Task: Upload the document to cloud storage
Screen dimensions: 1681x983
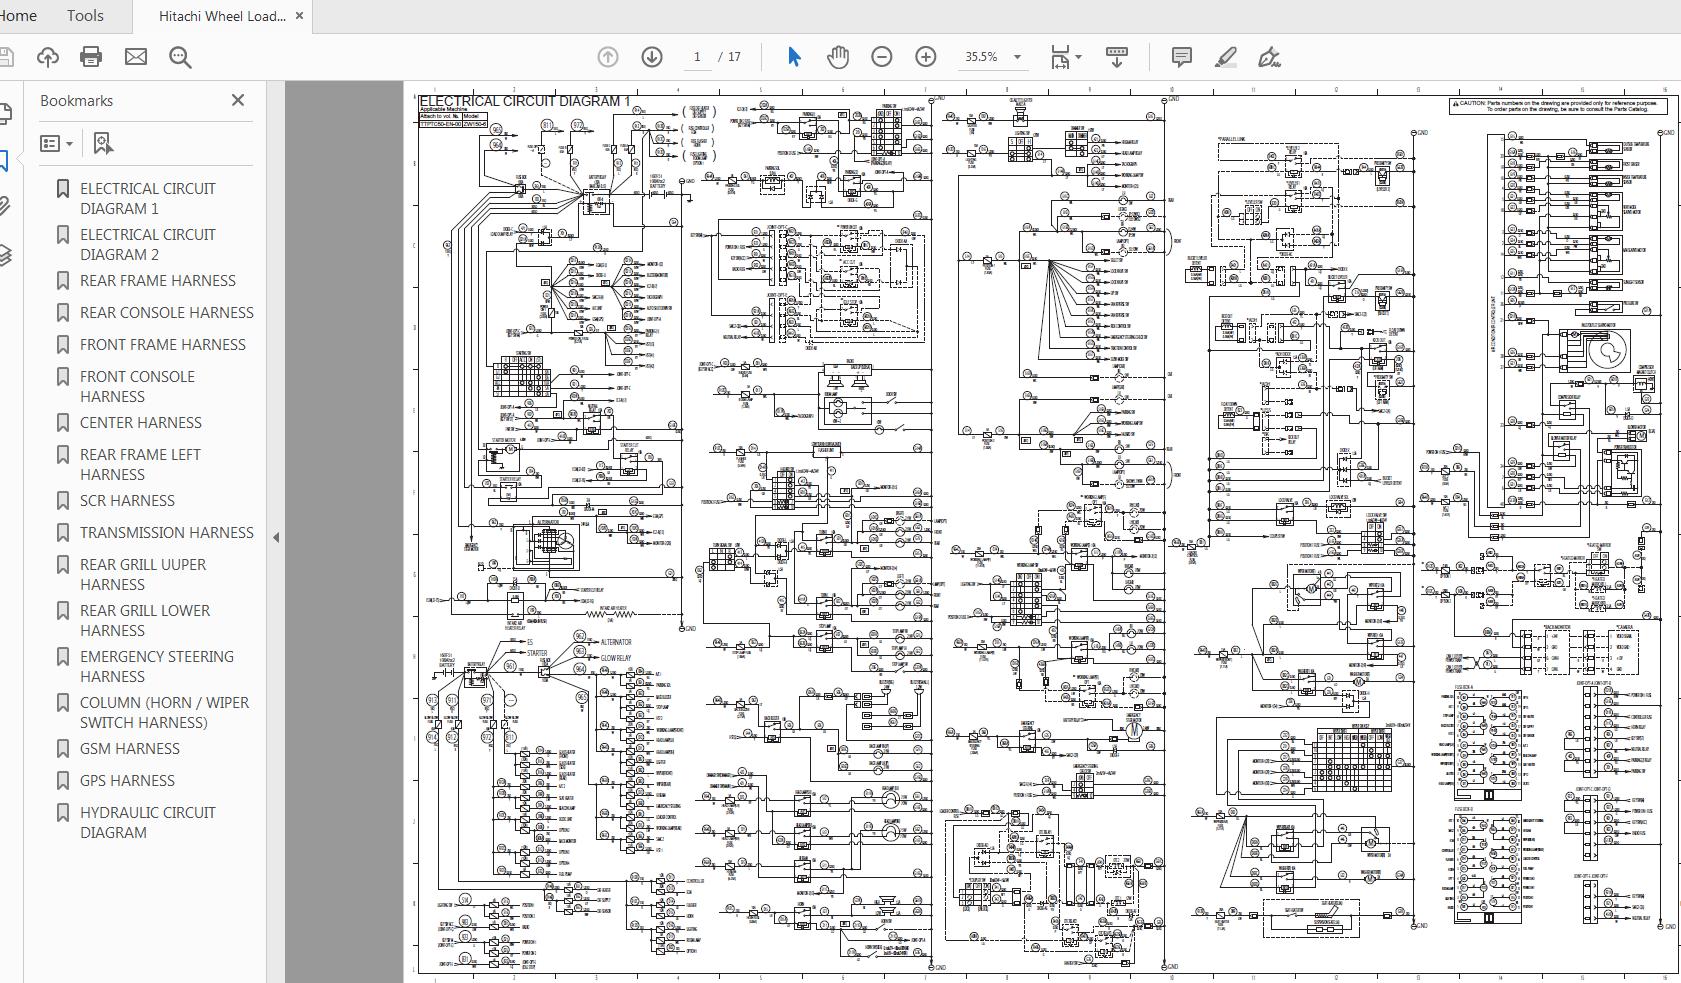Action: pyautogui.click(x=49, y=56)
